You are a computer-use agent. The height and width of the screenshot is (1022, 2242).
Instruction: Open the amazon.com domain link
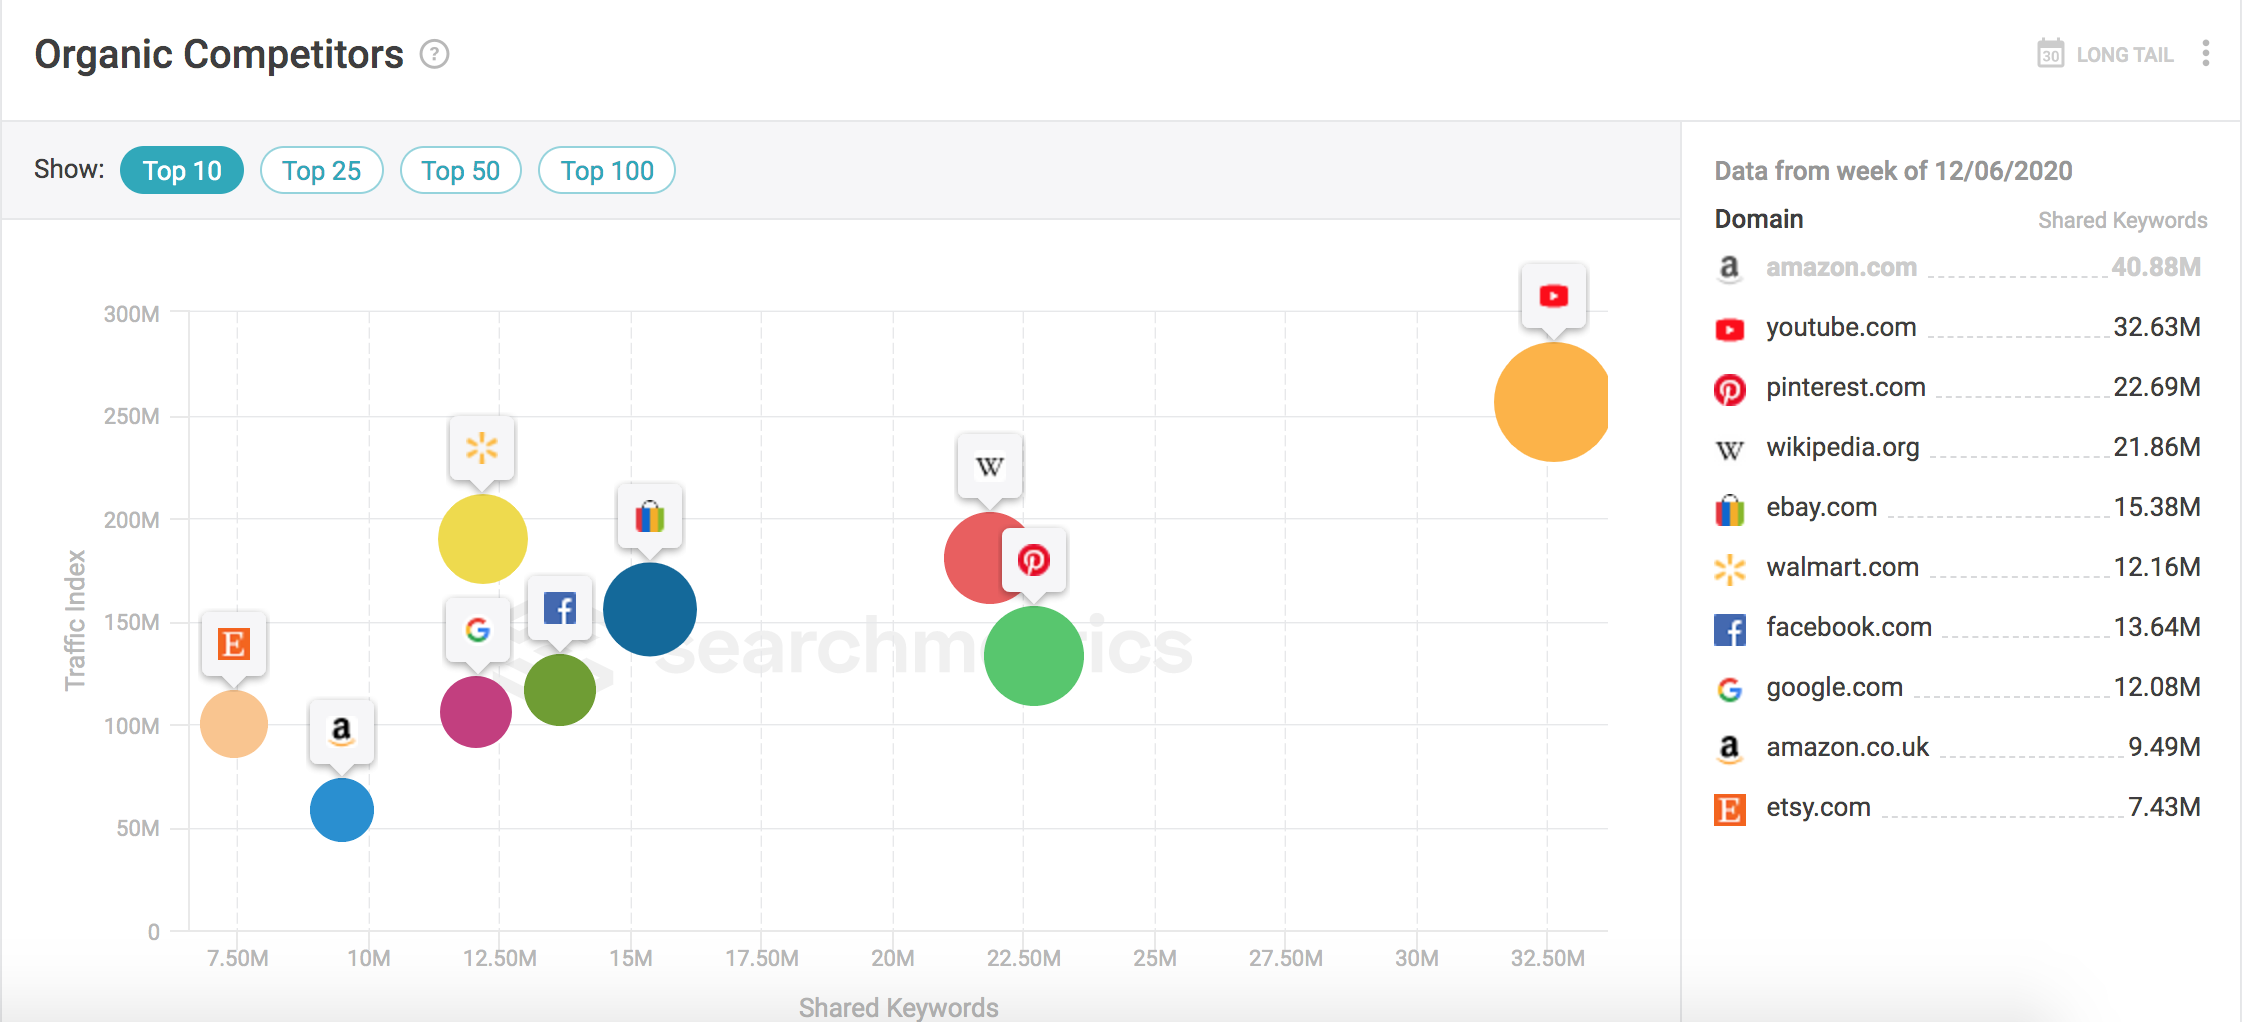pos(1841,267)
